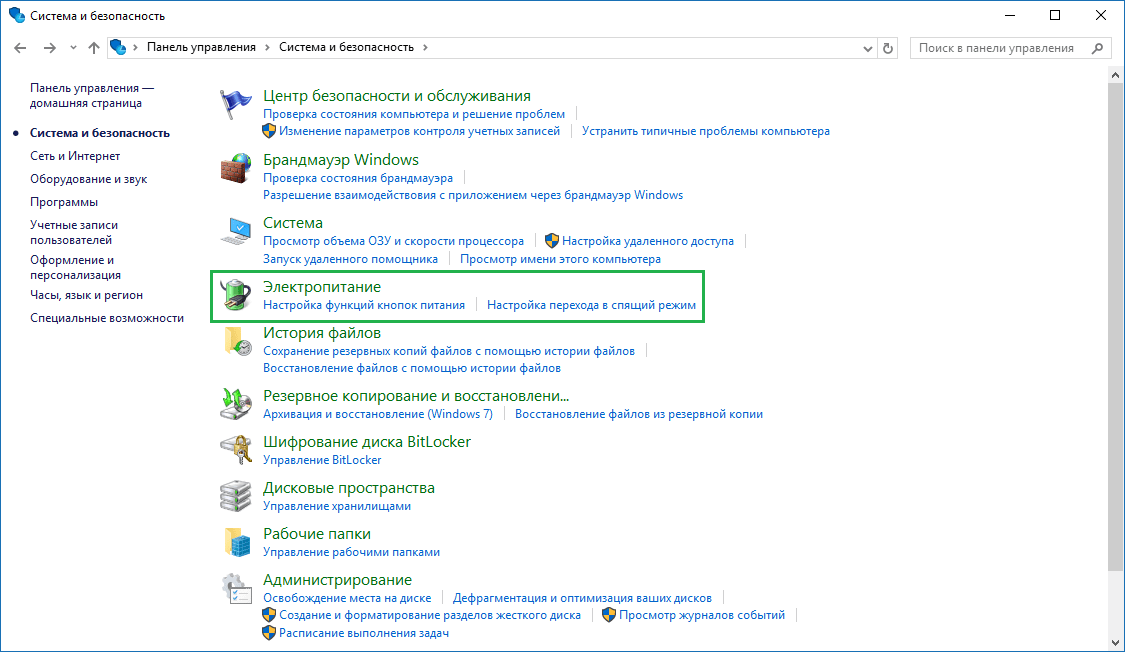The height and width of the screenshot is (652, 1125).
Task: Open the recent locations dropdown arrow
Action: click(73, 48)
